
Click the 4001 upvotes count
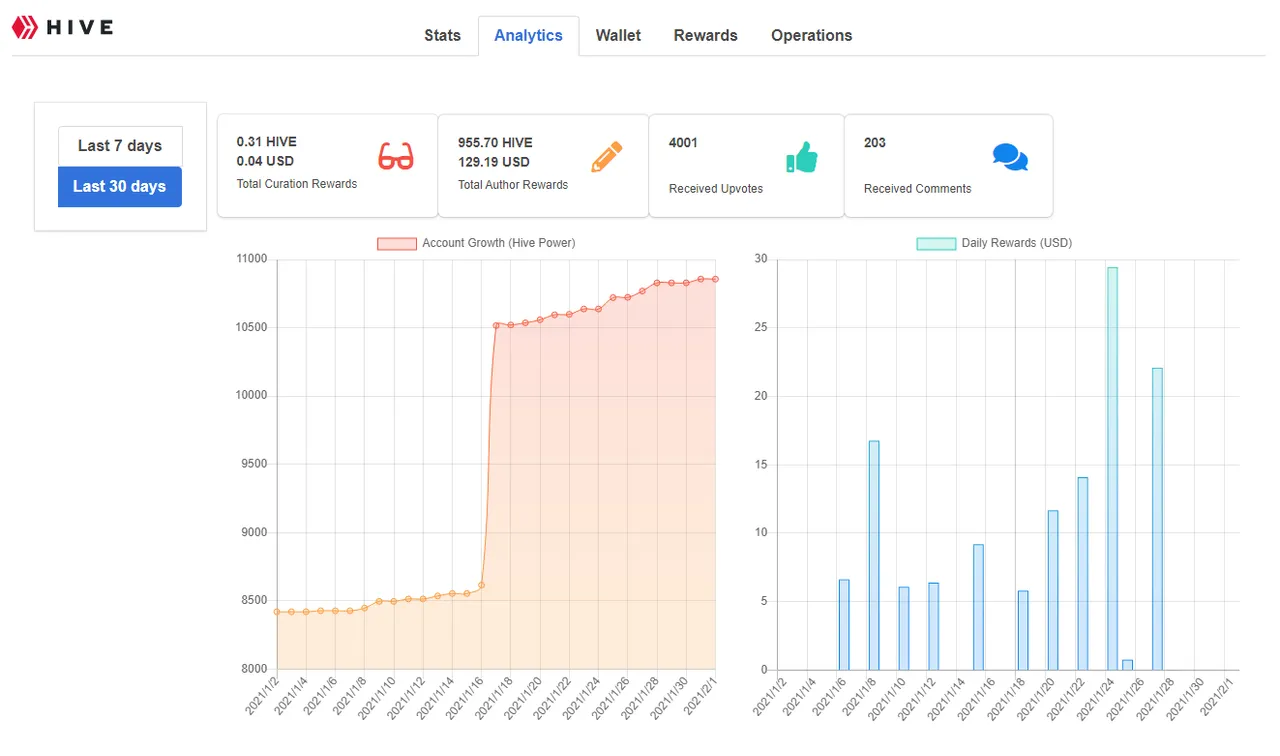click(x=683, y=143)
